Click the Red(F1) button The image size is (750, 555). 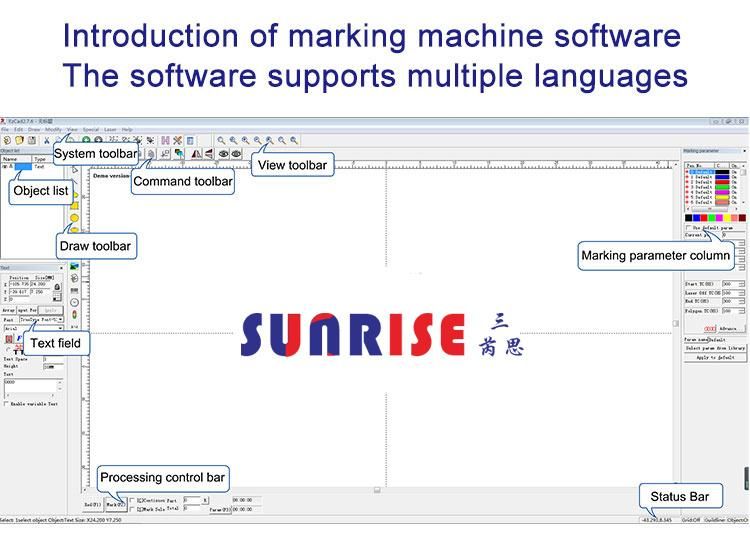(x=93, y=504)
